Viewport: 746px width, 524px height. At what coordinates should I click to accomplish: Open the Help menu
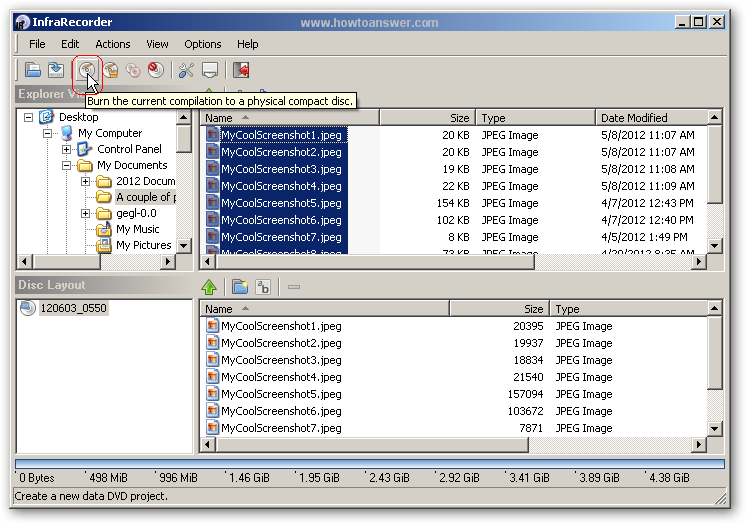tap(247, 44)
